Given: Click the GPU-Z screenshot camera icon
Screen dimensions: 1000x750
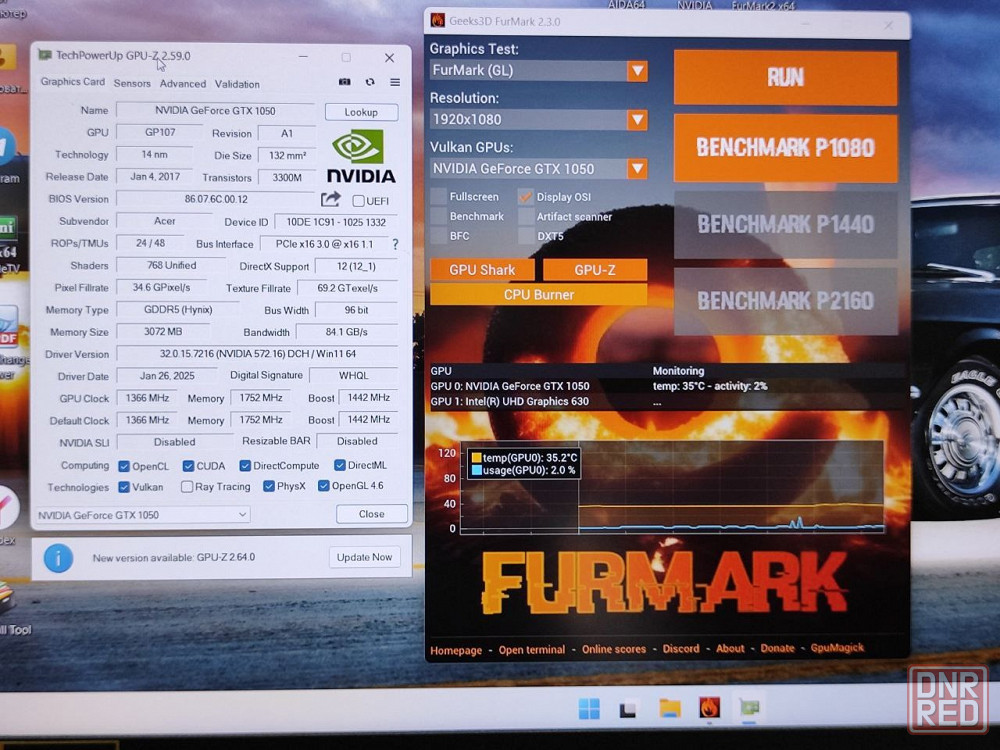Looking at the screenshot, I should point(344,82).
